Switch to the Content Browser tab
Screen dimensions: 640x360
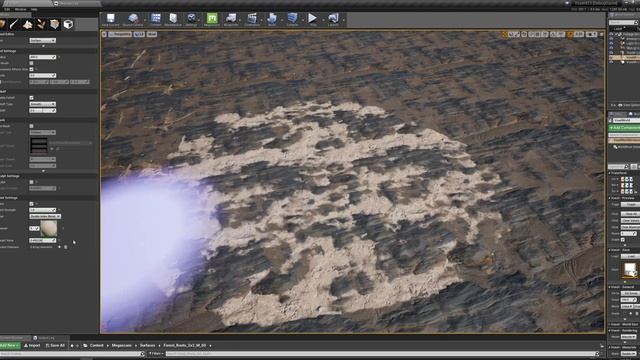12,338
